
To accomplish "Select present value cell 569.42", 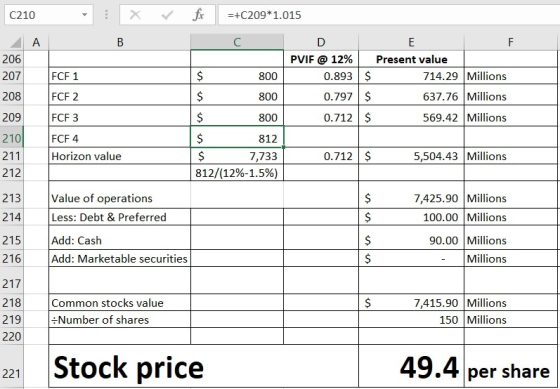I will (411, 117).
